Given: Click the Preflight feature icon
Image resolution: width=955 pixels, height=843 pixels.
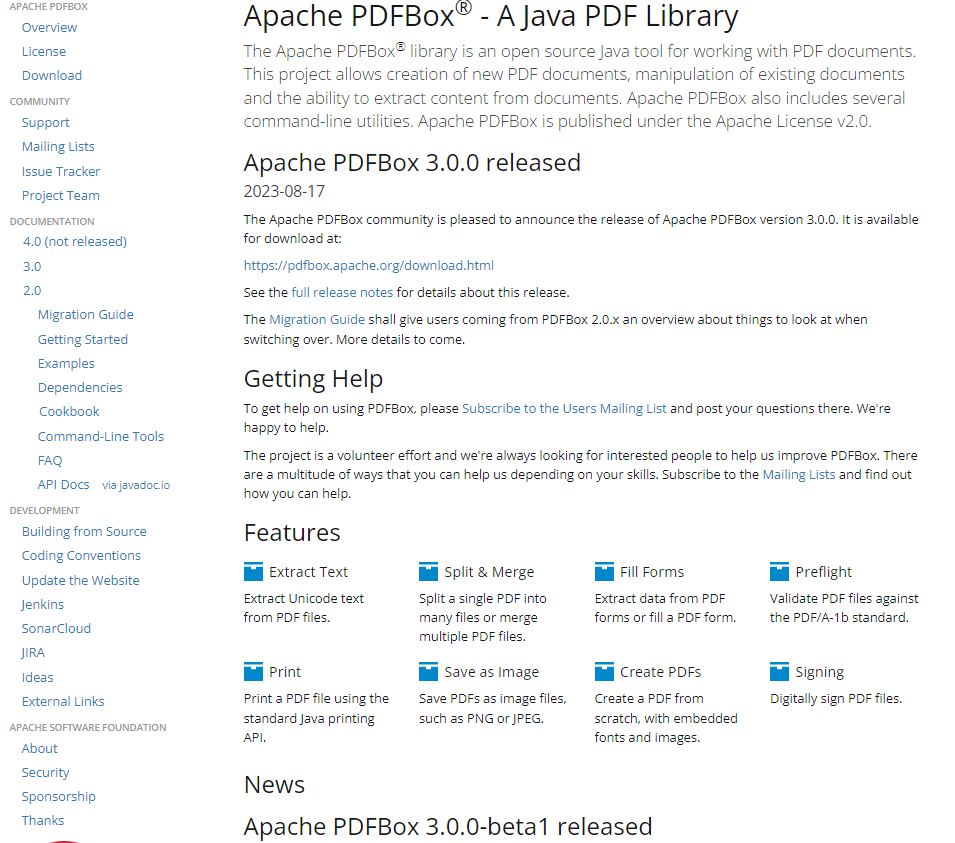Looking at the screenshot, I should coord(780,572).
